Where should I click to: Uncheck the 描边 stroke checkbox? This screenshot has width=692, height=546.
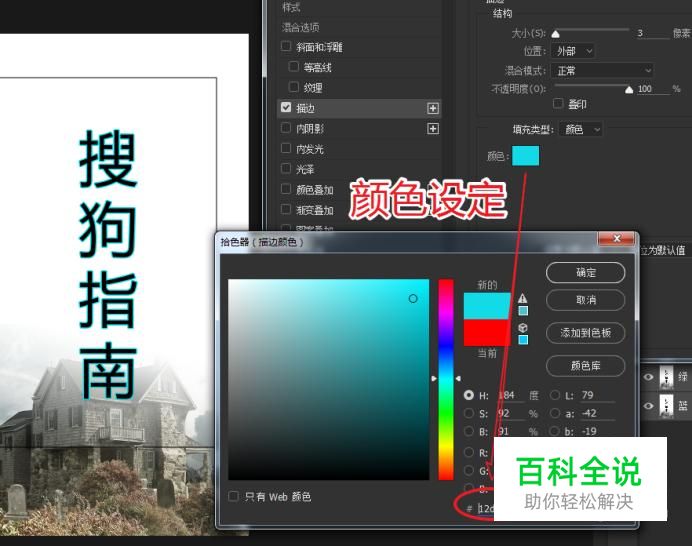[286, 107]
